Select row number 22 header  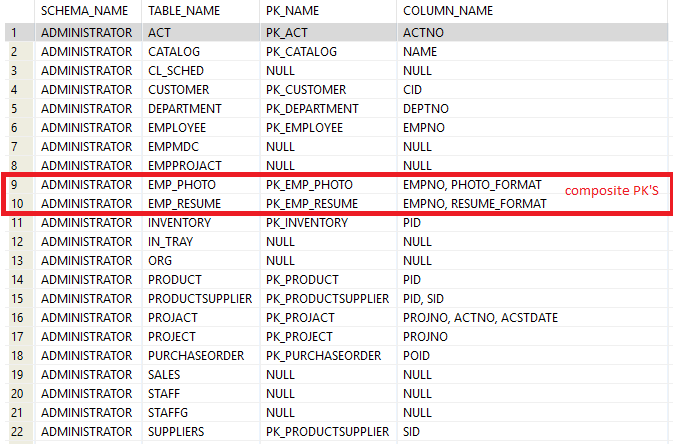17,432
